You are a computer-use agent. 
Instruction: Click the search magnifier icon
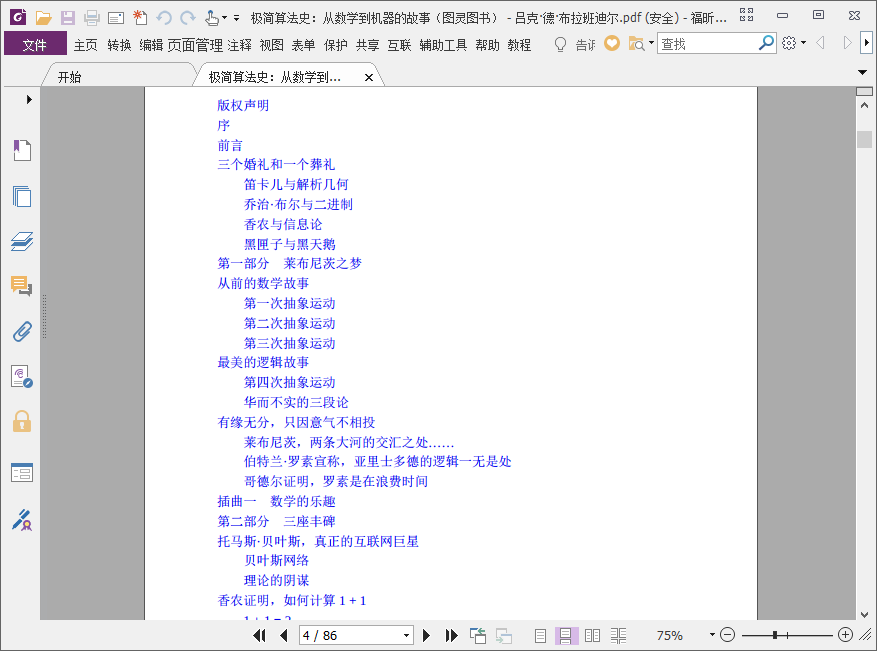tap(766, 43)
